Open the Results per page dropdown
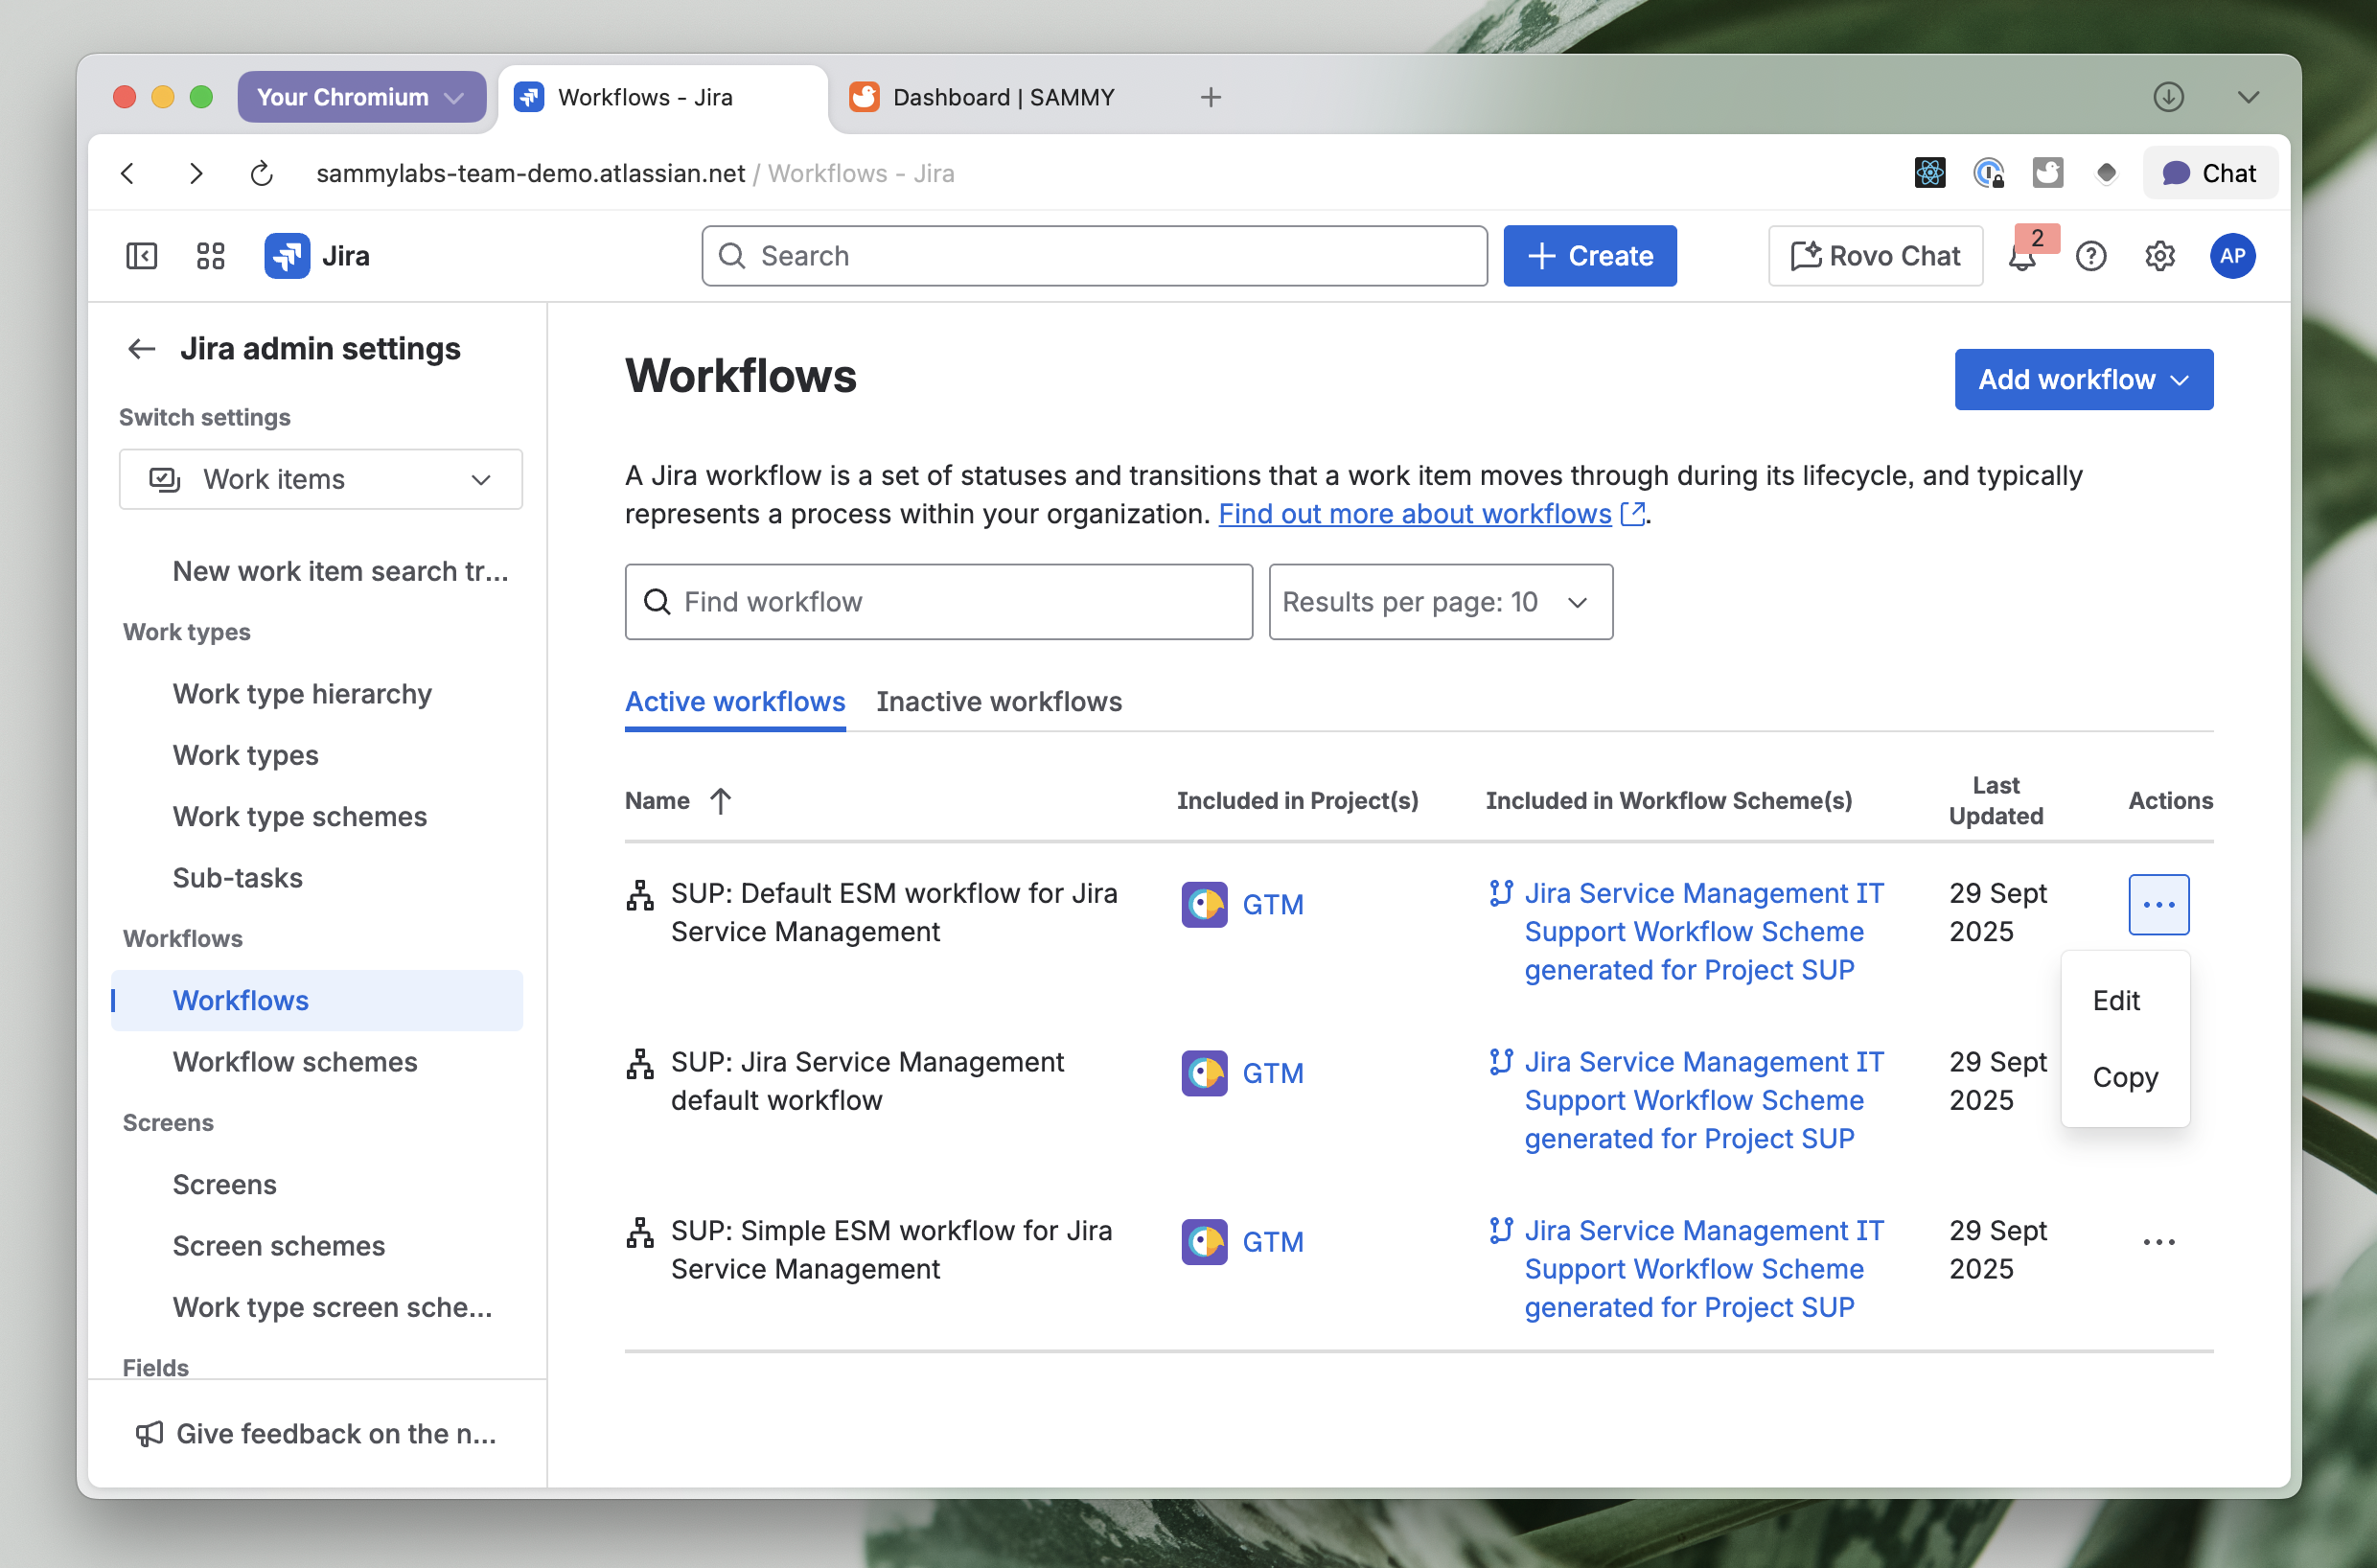Image resolution: width=2377 pixels, height=1568 pixels. coord(1439,602)
